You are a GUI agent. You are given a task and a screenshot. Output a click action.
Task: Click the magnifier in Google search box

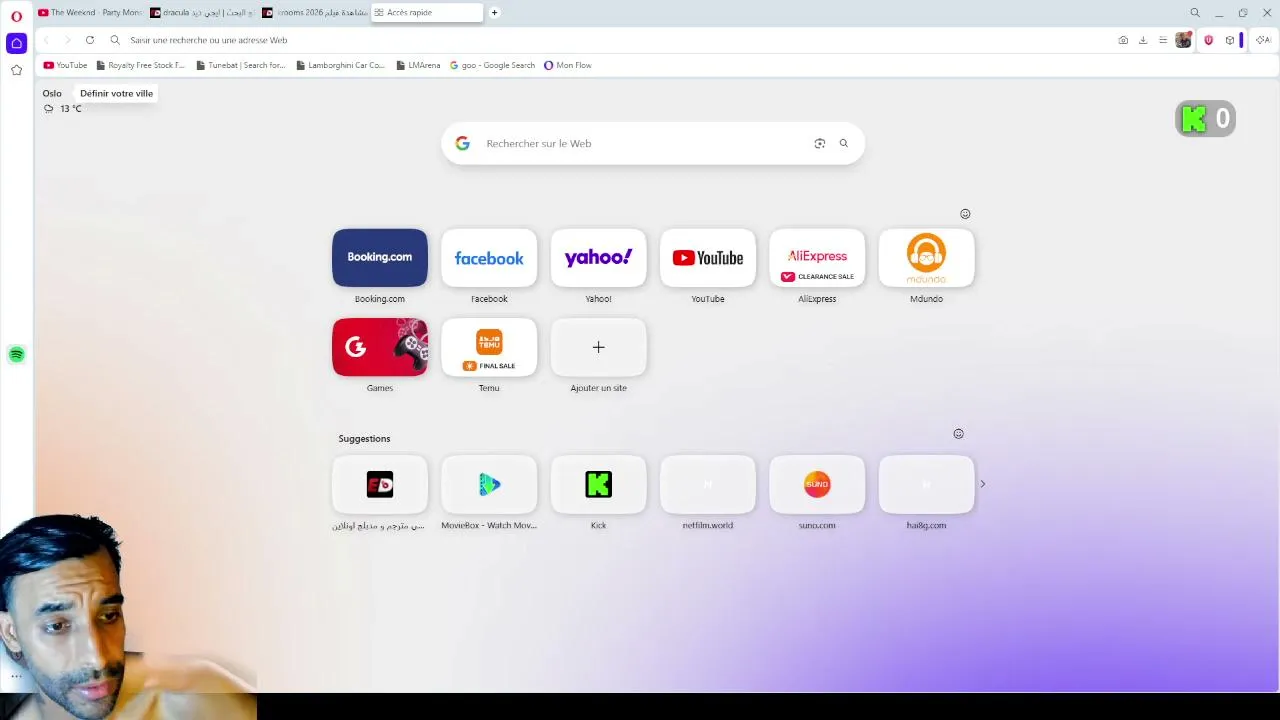click(x=844, y=143)
